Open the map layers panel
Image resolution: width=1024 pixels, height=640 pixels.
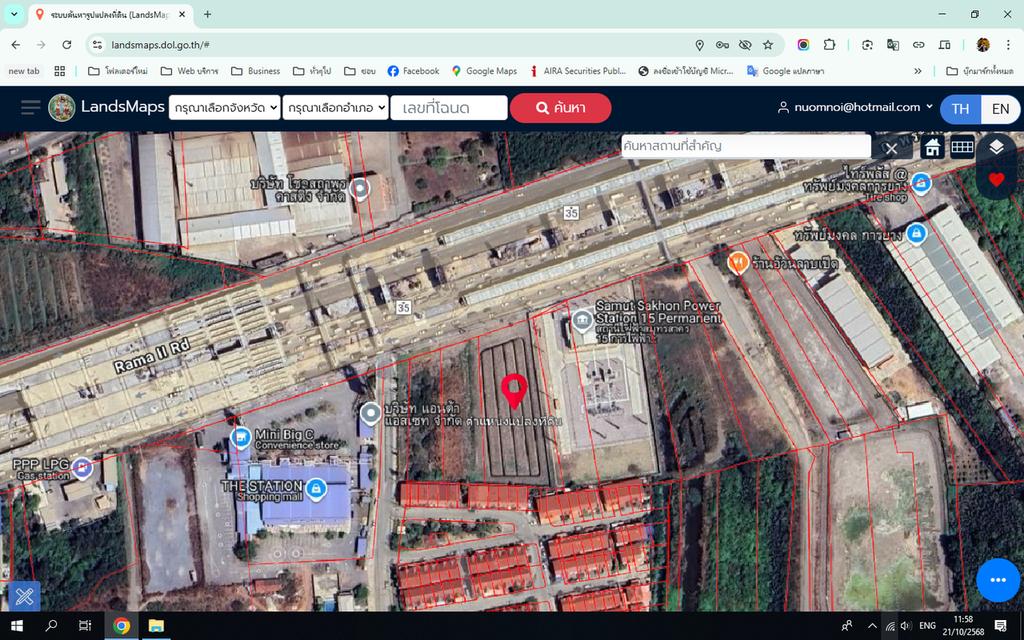[995, 147]
